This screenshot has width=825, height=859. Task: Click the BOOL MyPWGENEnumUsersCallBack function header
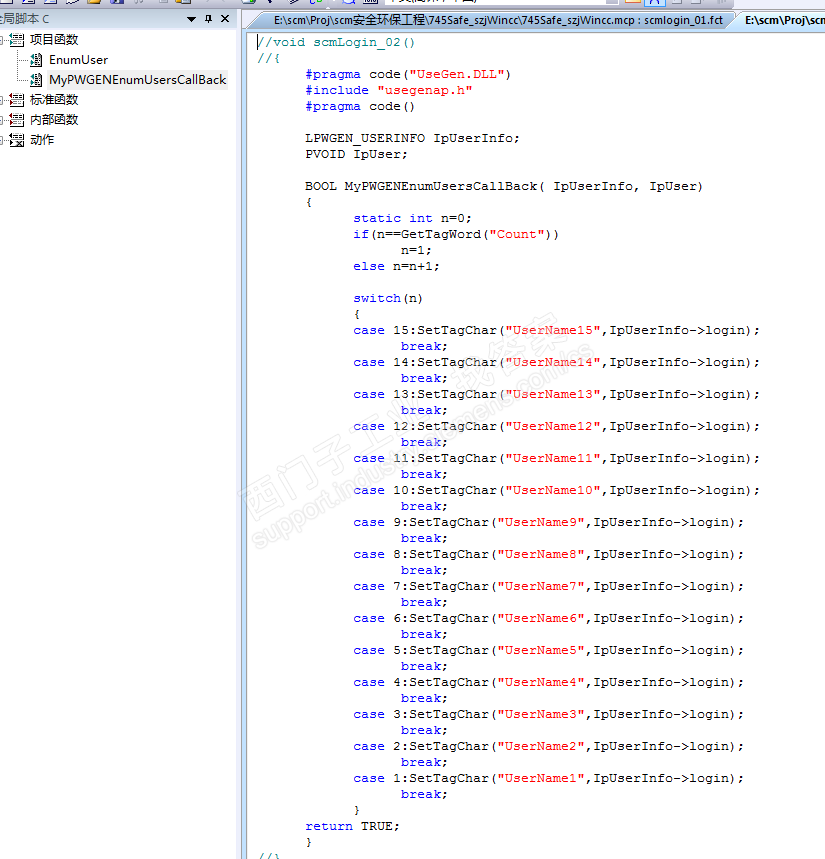[503, 186]
